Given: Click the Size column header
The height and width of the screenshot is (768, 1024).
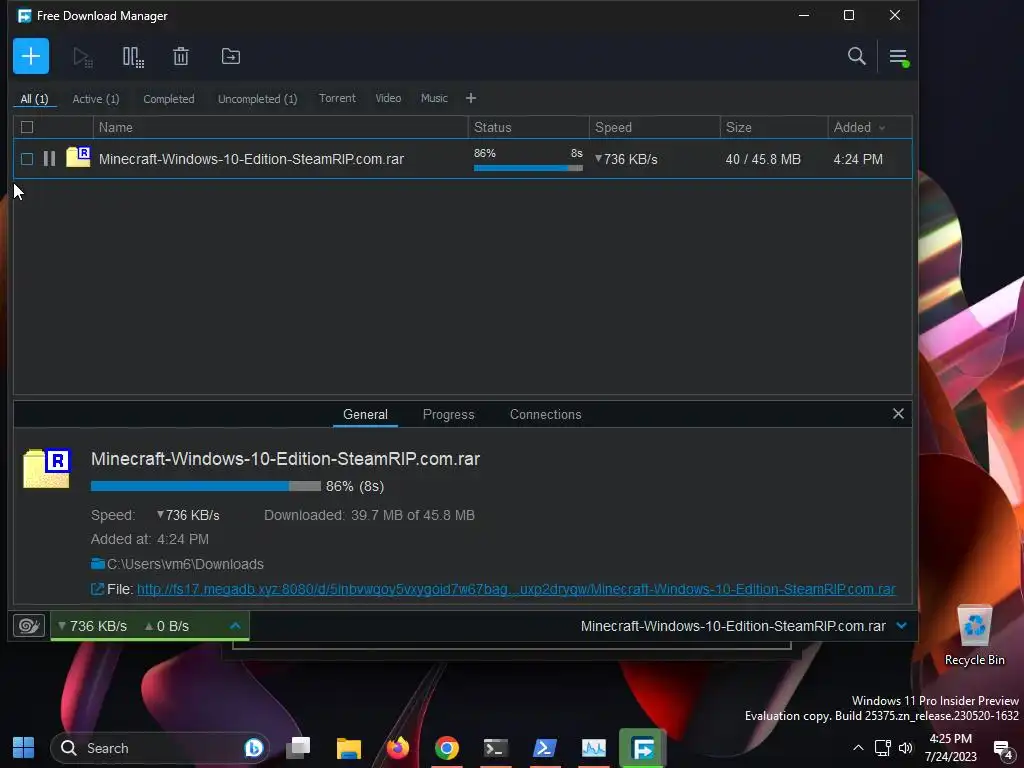Looking at the screenshot, I should pyautogui.click(x=774, y=127).
